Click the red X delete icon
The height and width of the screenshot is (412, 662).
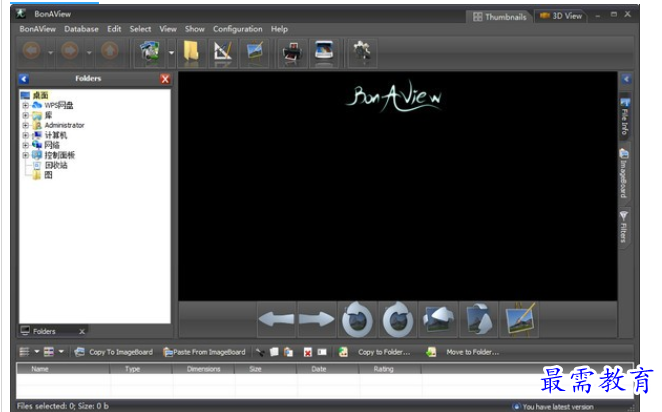(308, 352)
